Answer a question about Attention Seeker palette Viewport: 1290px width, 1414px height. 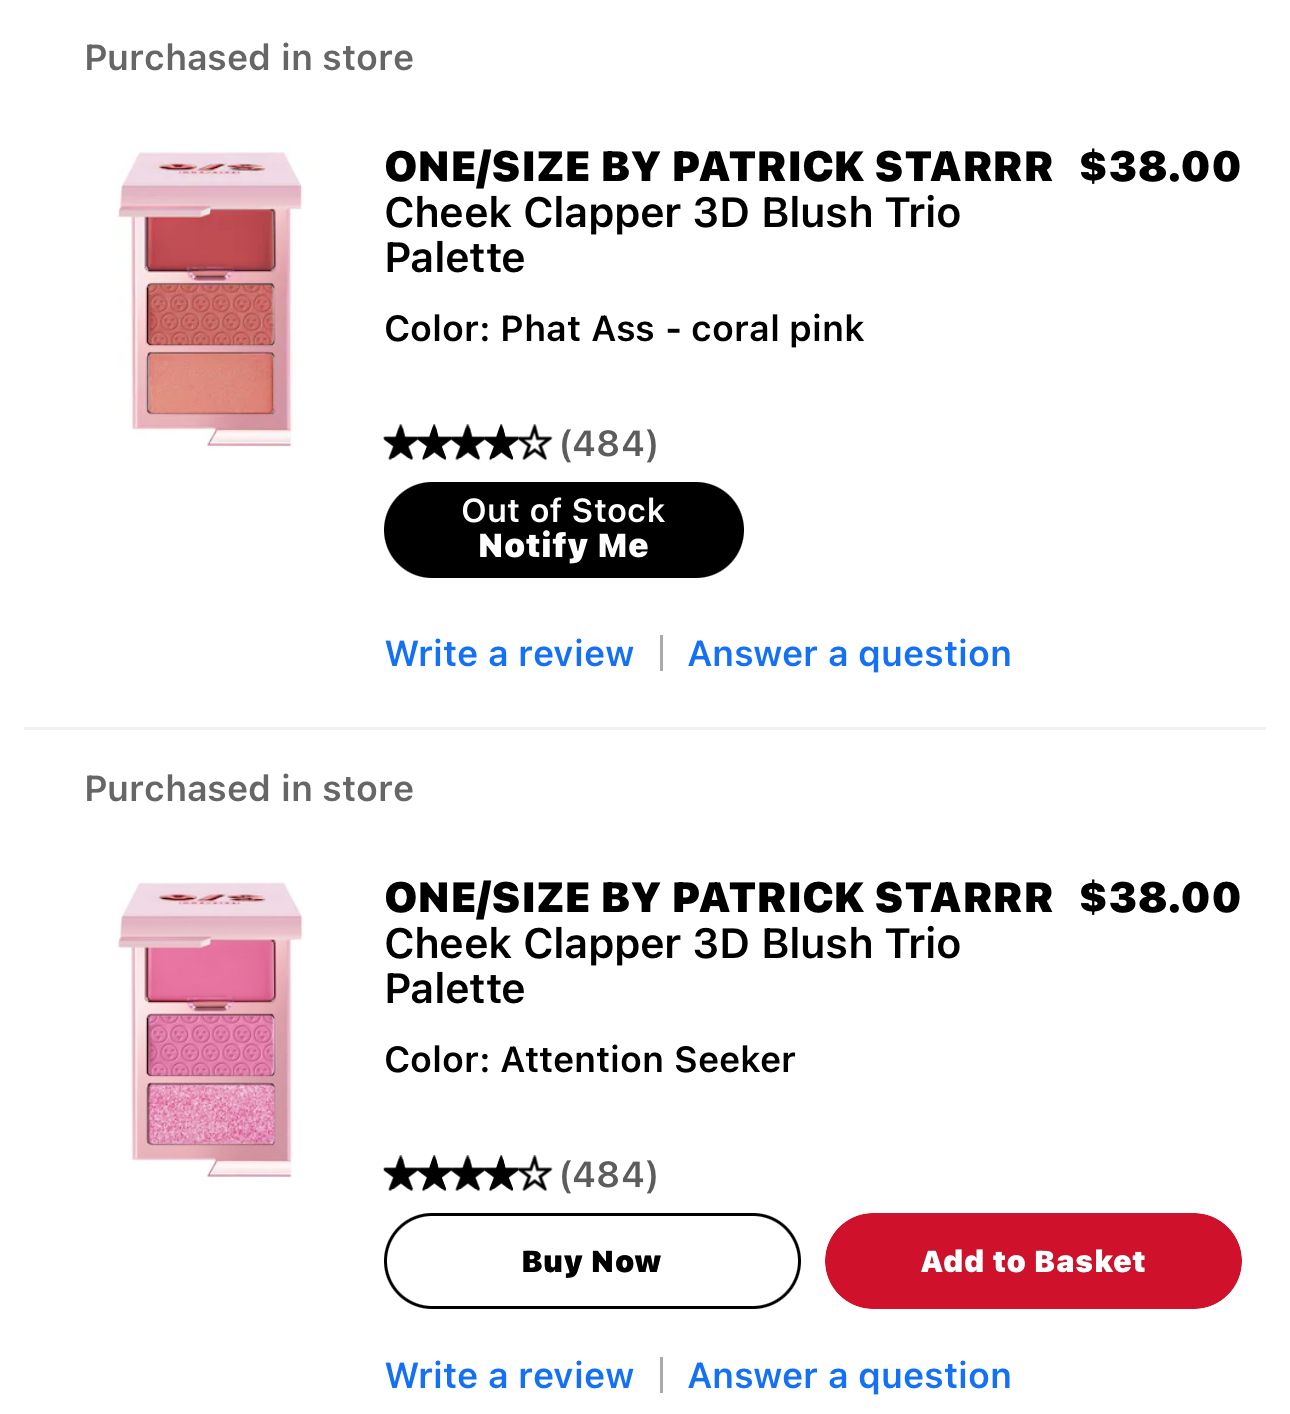[849, 1375]
